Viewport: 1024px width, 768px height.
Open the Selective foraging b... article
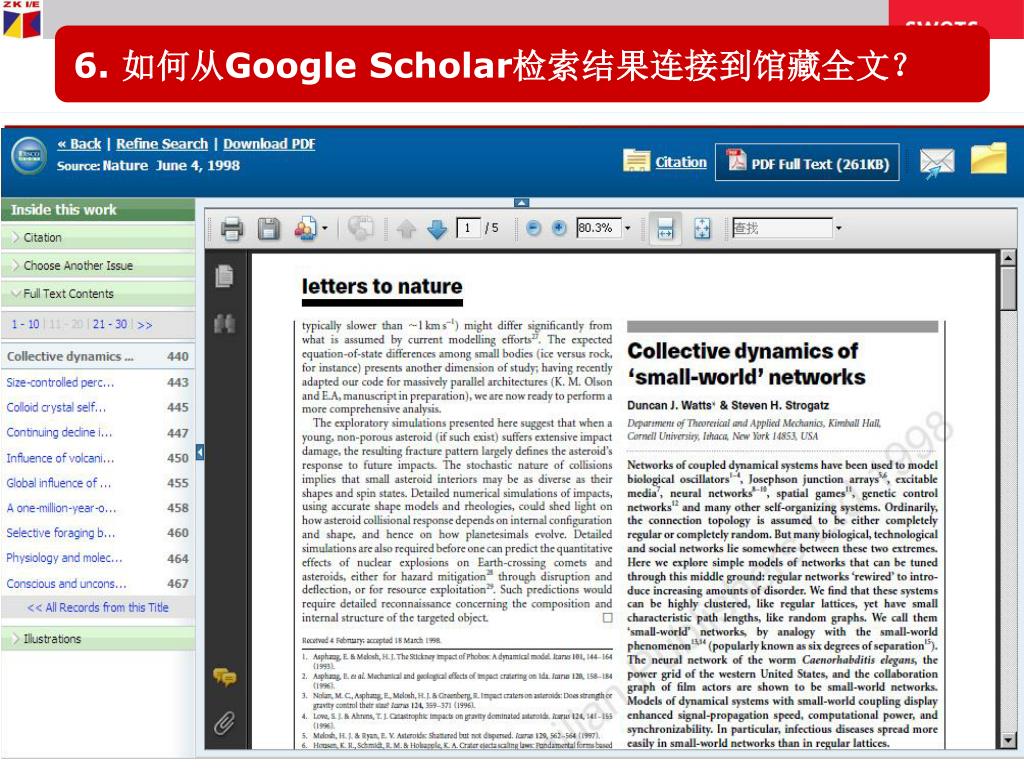pyautogui.click(x=61, y=533)
